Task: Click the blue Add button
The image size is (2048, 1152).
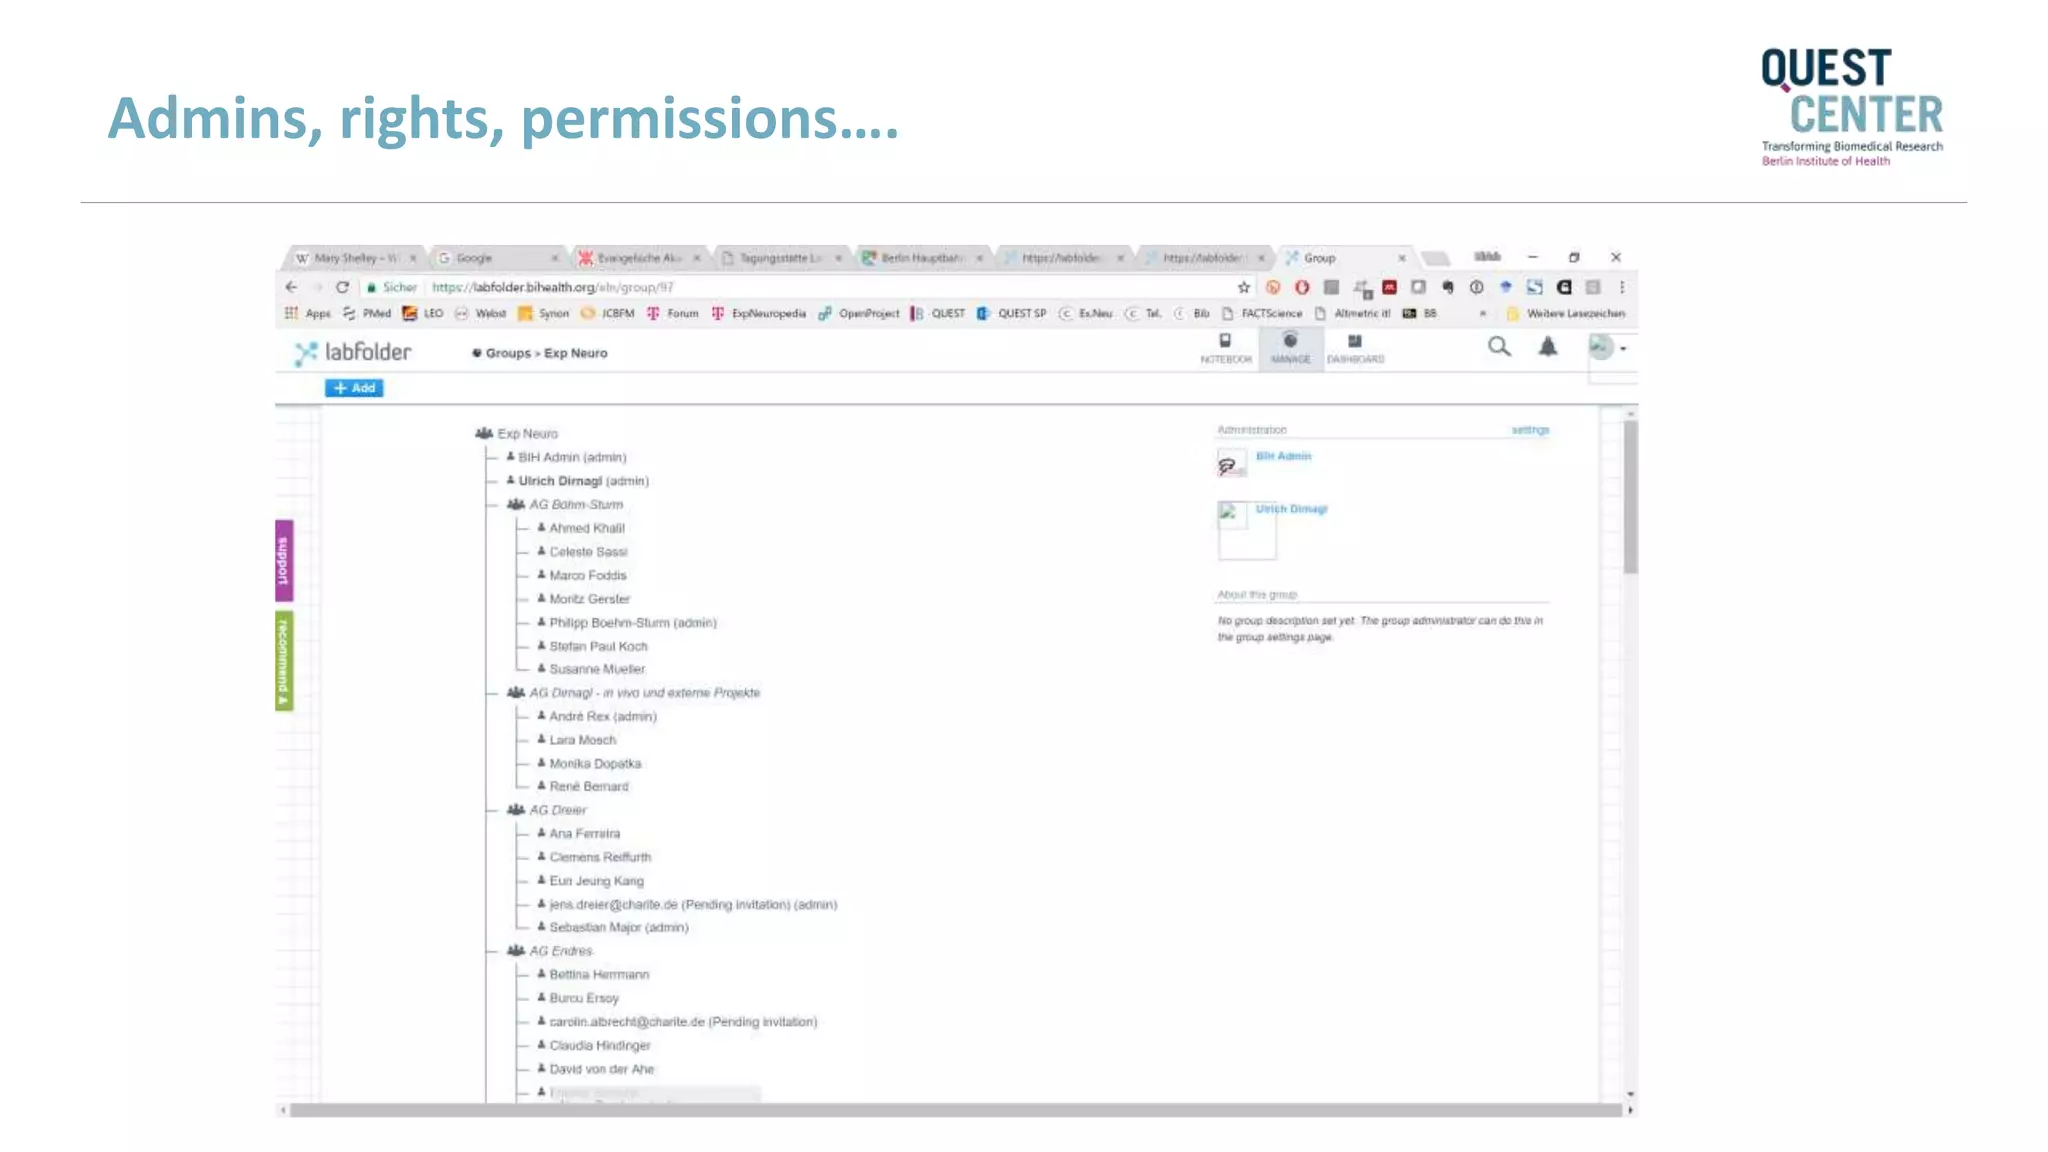Action: [354, 388]
